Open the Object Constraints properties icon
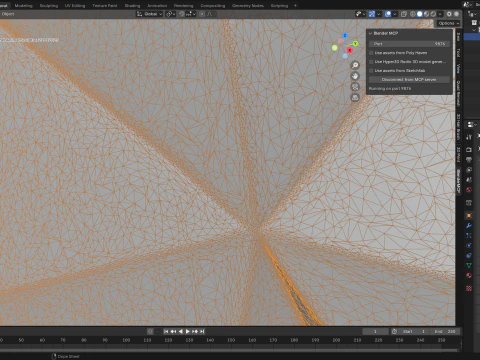 click(x=469, y=256)
